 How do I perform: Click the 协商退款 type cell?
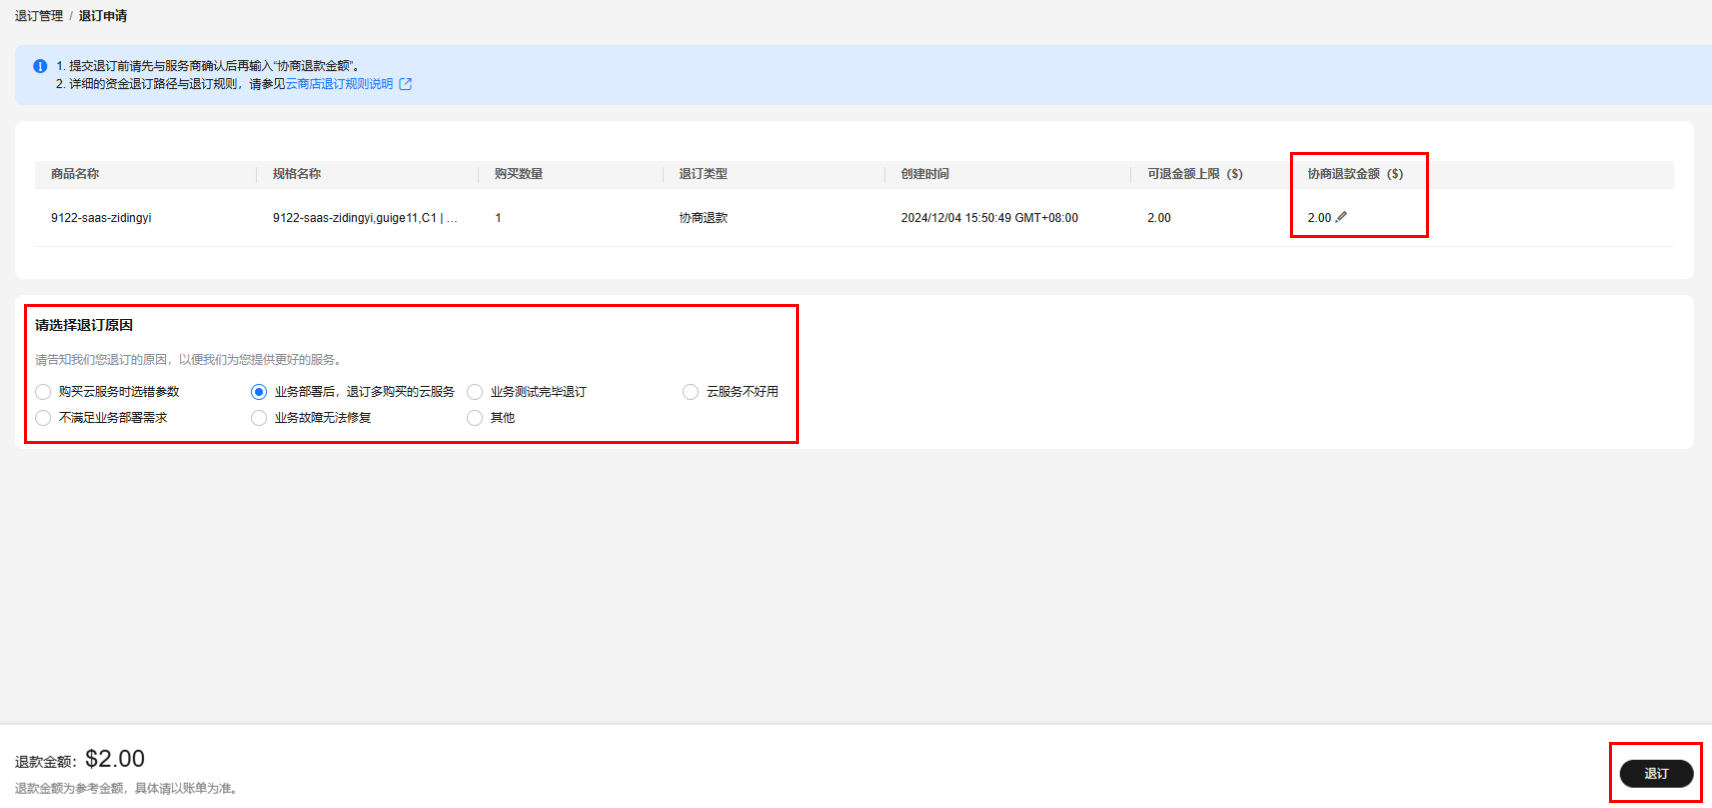(703, 218)
